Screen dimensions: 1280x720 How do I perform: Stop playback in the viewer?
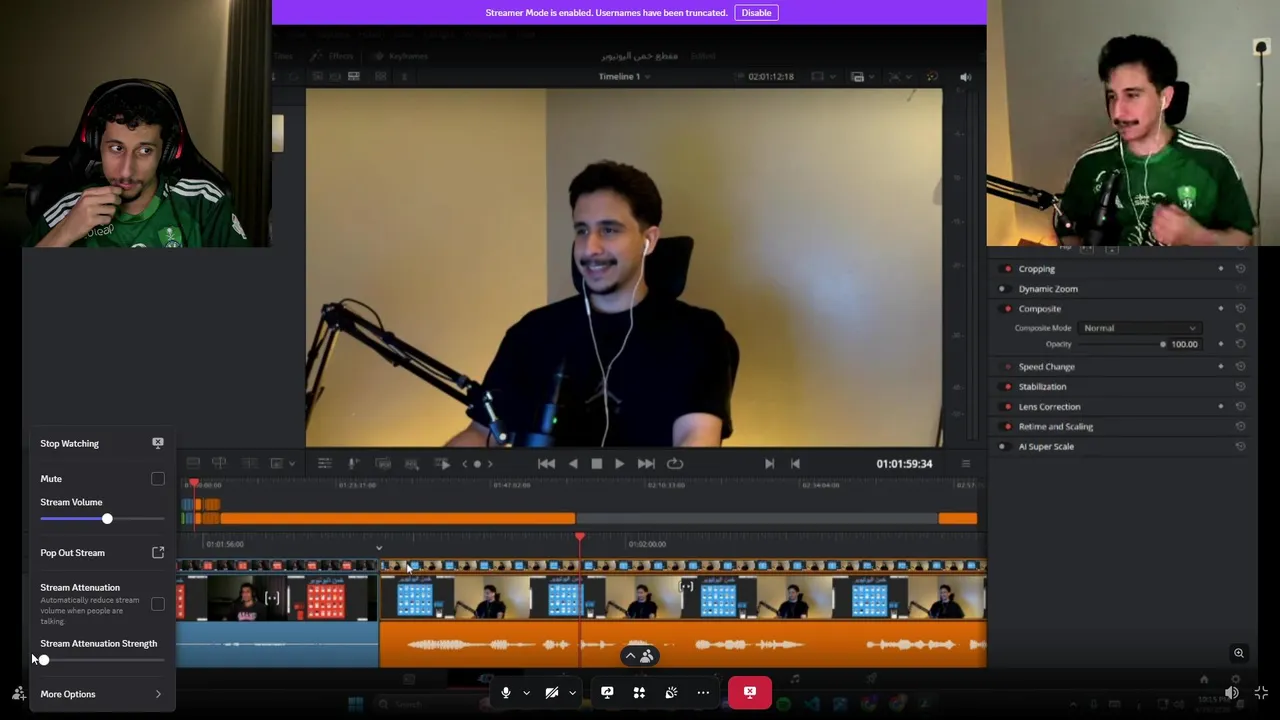pos(596,464)
